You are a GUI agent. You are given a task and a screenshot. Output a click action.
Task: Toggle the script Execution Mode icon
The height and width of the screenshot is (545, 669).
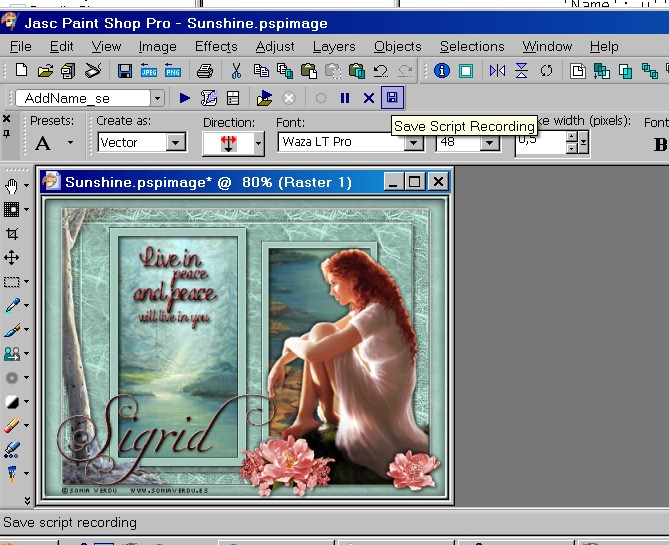click(x=233, y=99)
